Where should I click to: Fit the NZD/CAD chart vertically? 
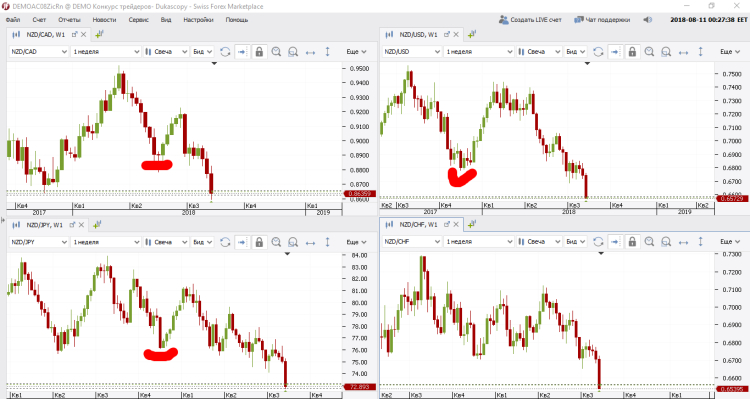(x=328, y=52)
